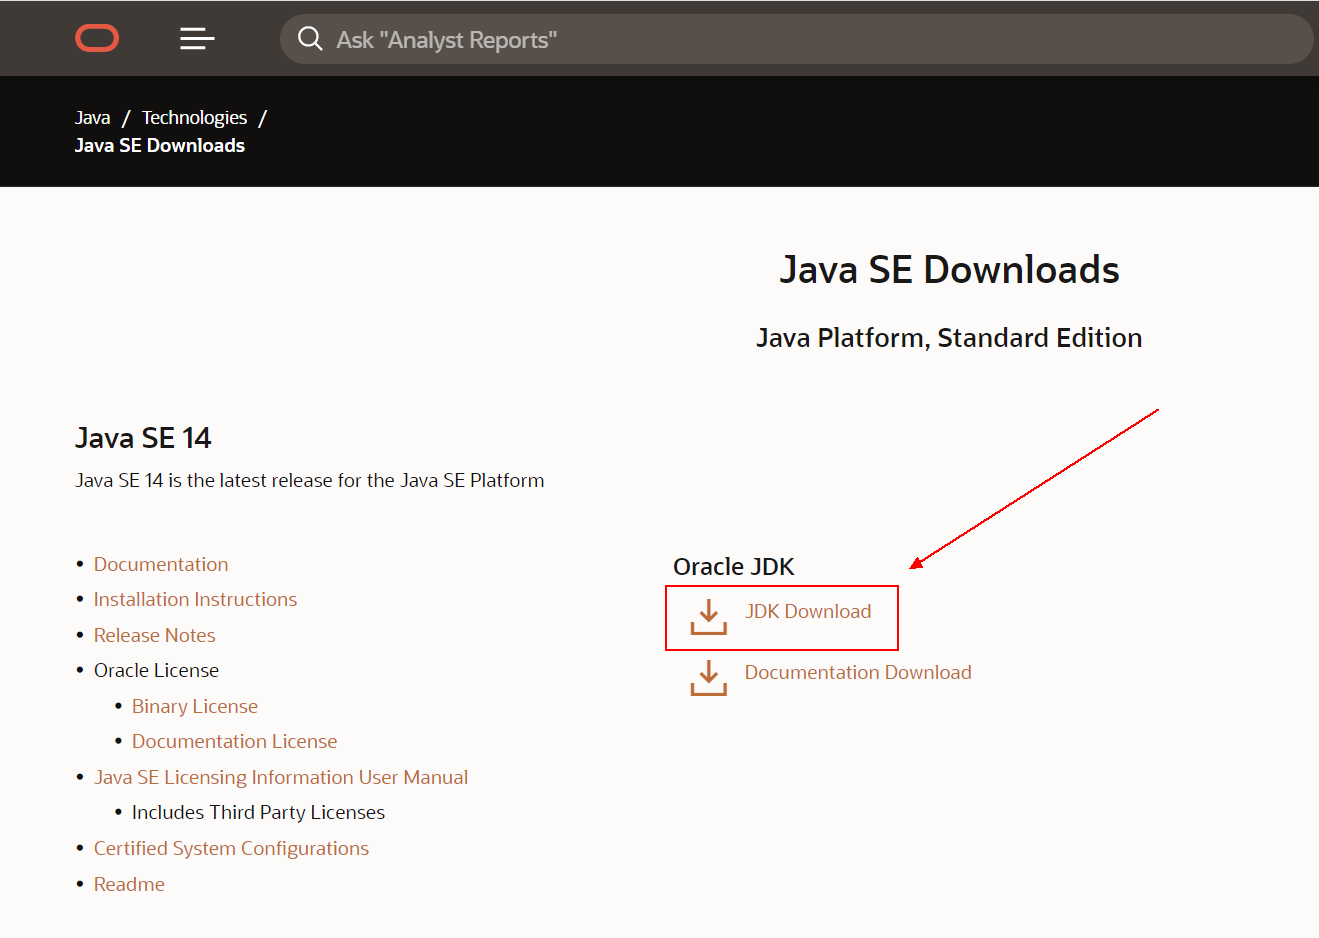Open Certified System Configurations link

231,848
